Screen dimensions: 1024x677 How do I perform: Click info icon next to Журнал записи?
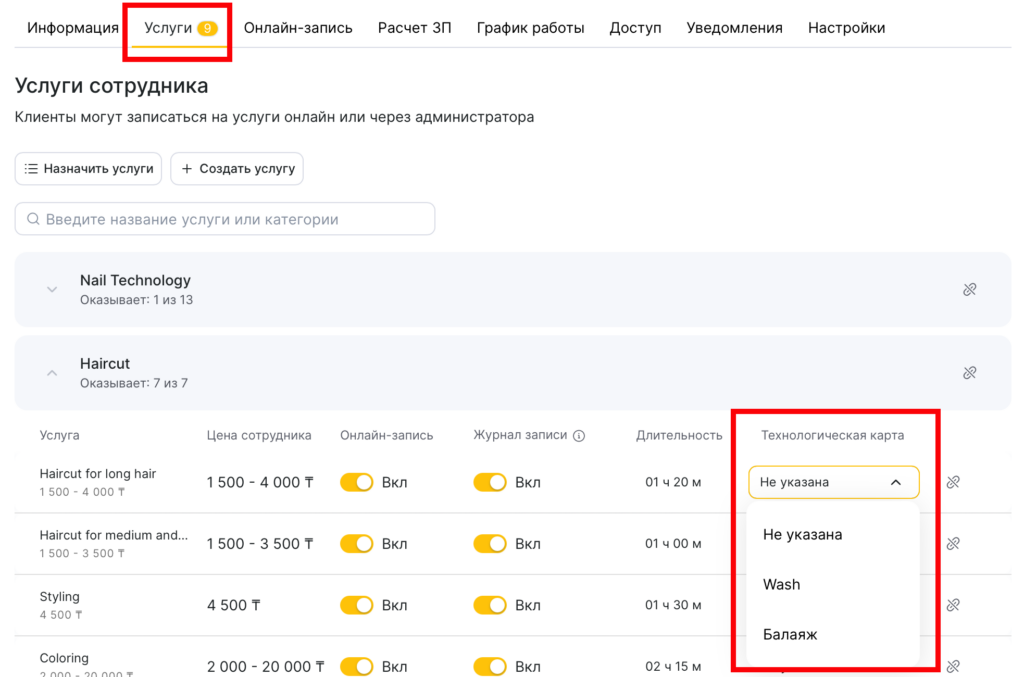pyautogui.click(x=579, y=436)
